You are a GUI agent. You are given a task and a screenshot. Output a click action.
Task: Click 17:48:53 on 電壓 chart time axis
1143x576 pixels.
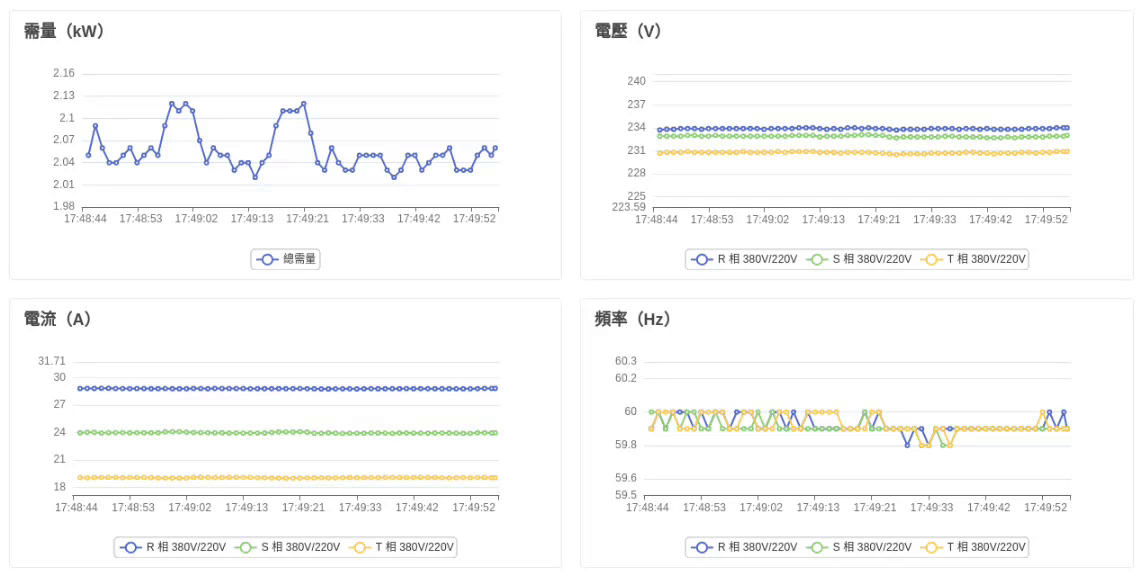(711, 219)
